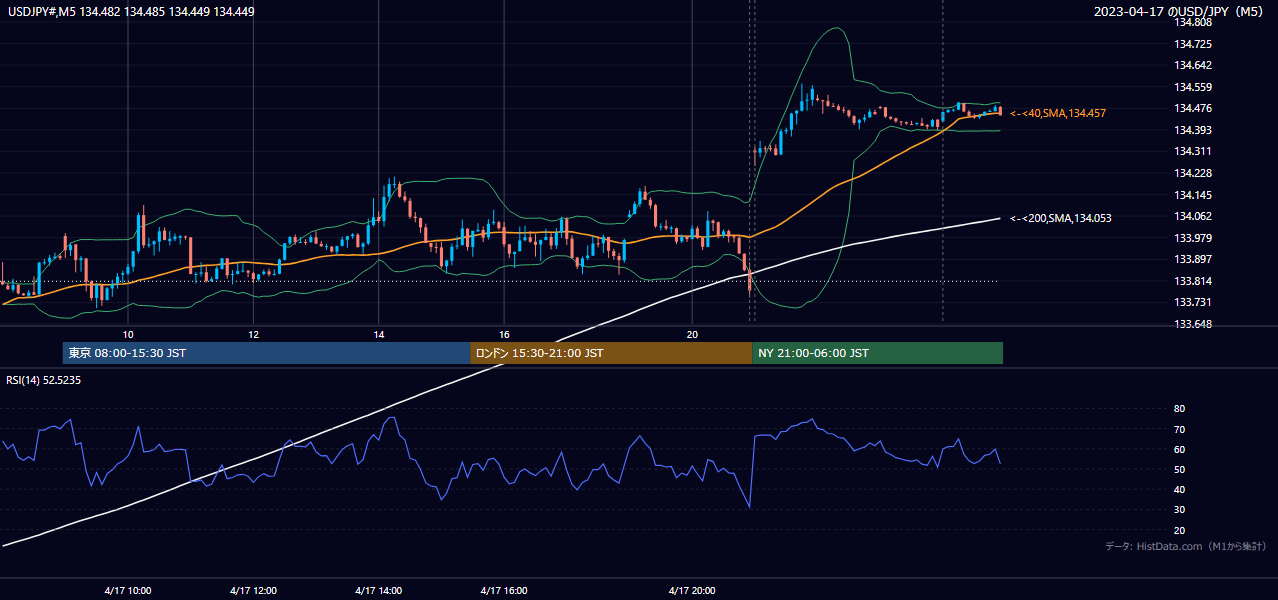Click the London 15:30-21:00 JST session bar
1278x600 pixels.
pos(611,353)
